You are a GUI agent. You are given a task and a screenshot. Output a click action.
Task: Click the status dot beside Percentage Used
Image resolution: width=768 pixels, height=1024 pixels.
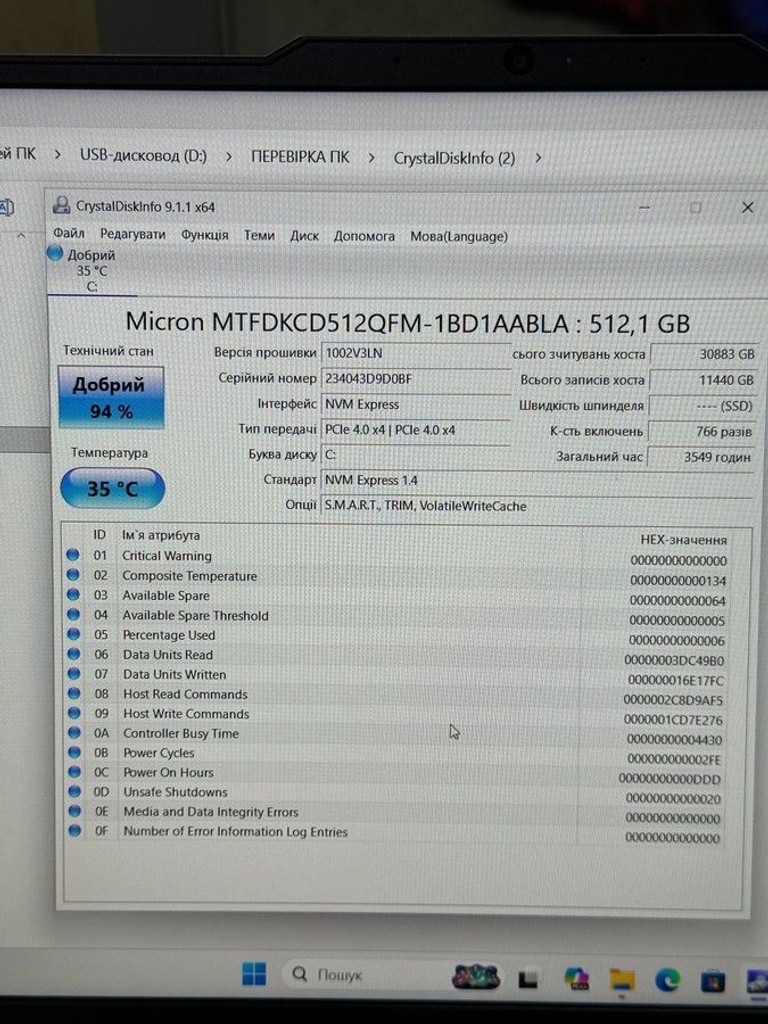tap(74, 634)
